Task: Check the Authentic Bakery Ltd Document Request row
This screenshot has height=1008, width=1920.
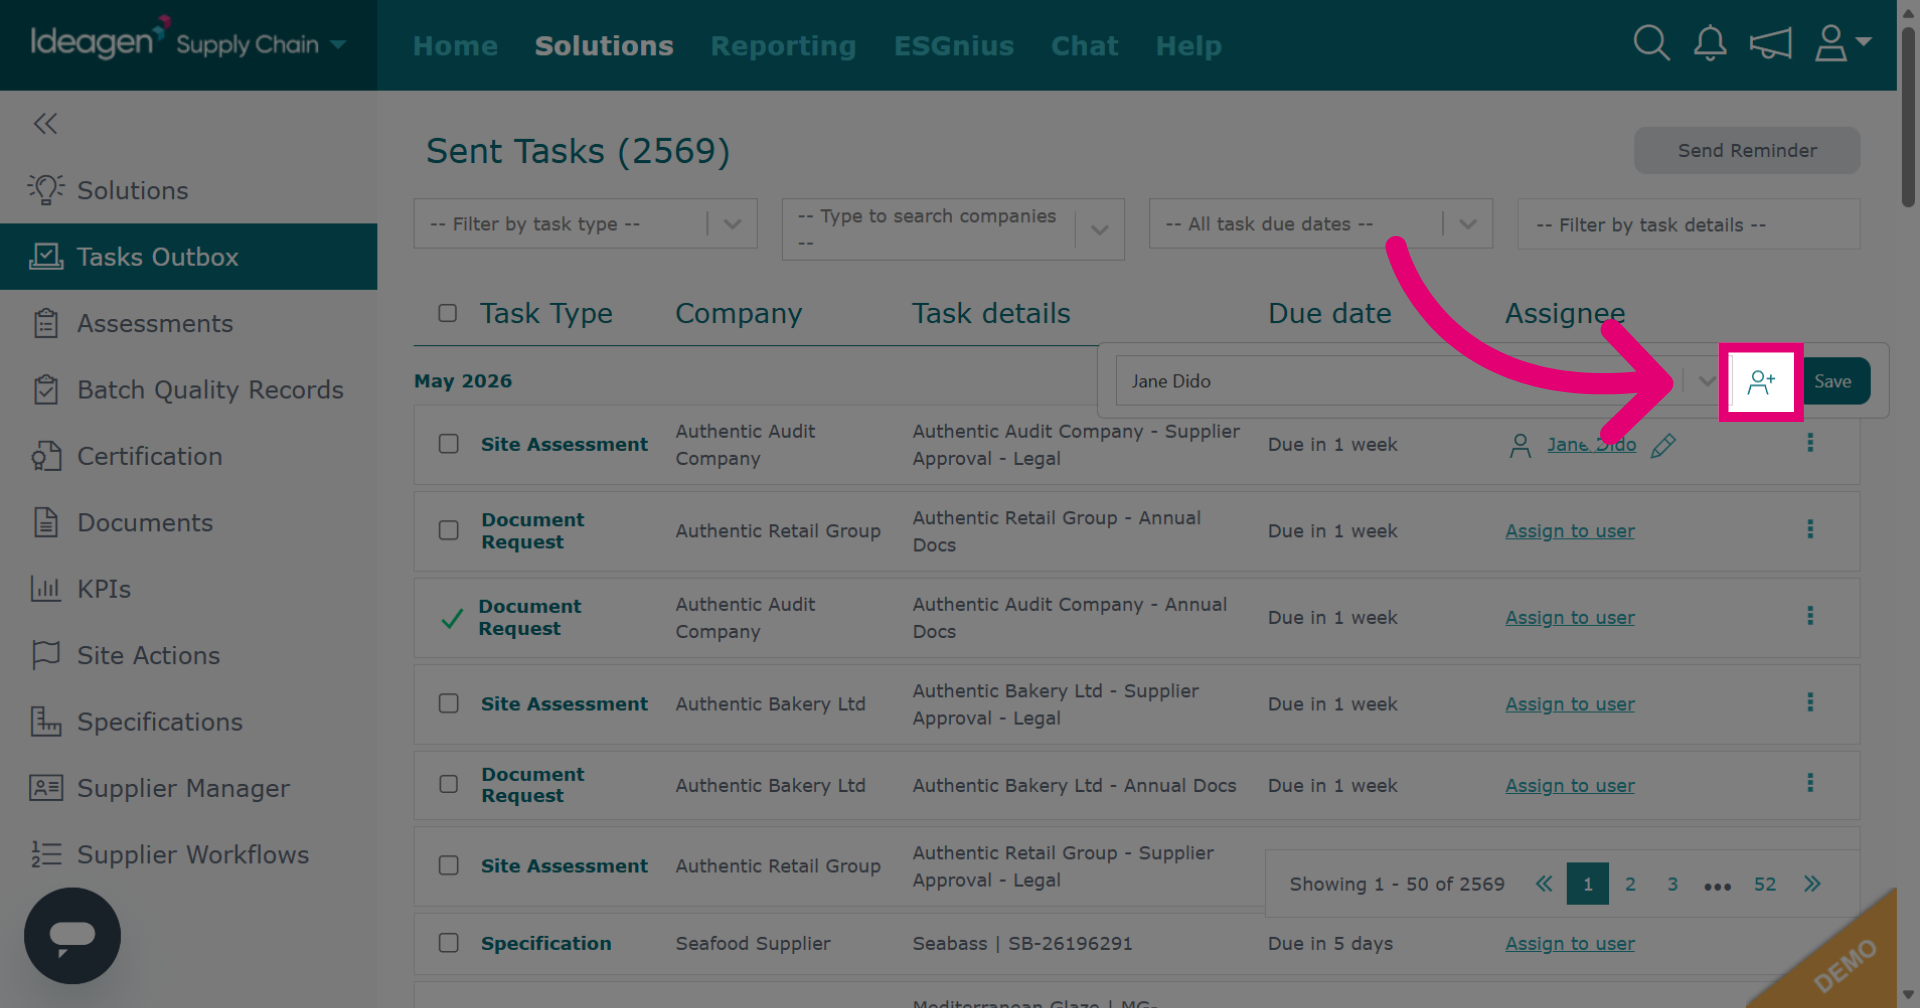Action: (x=448, y=784)
